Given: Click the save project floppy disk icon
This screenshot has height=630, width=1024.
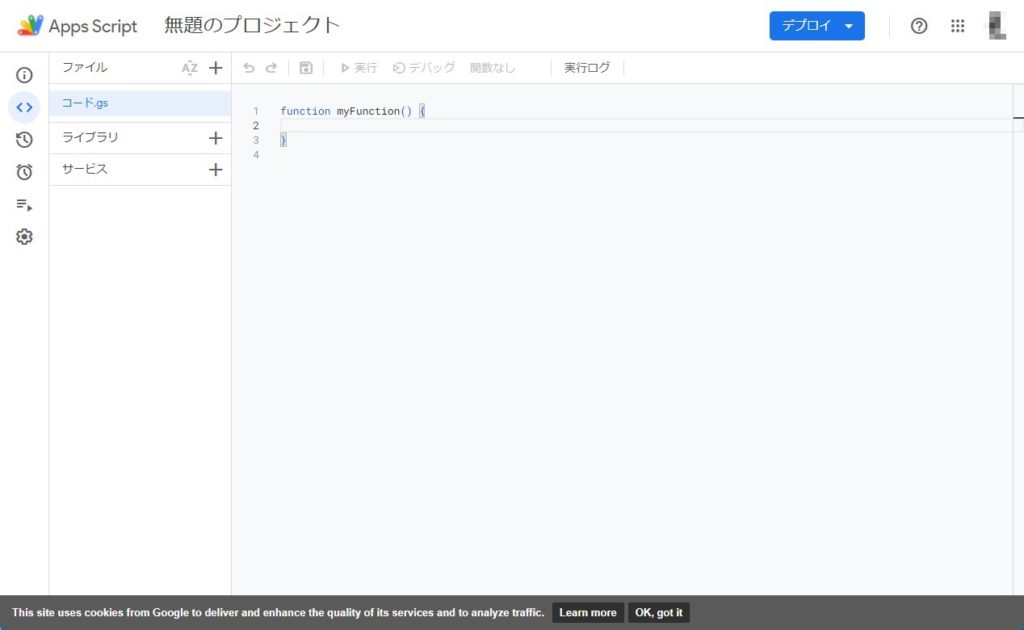Looking at the screenshot, I should (306, 68).
